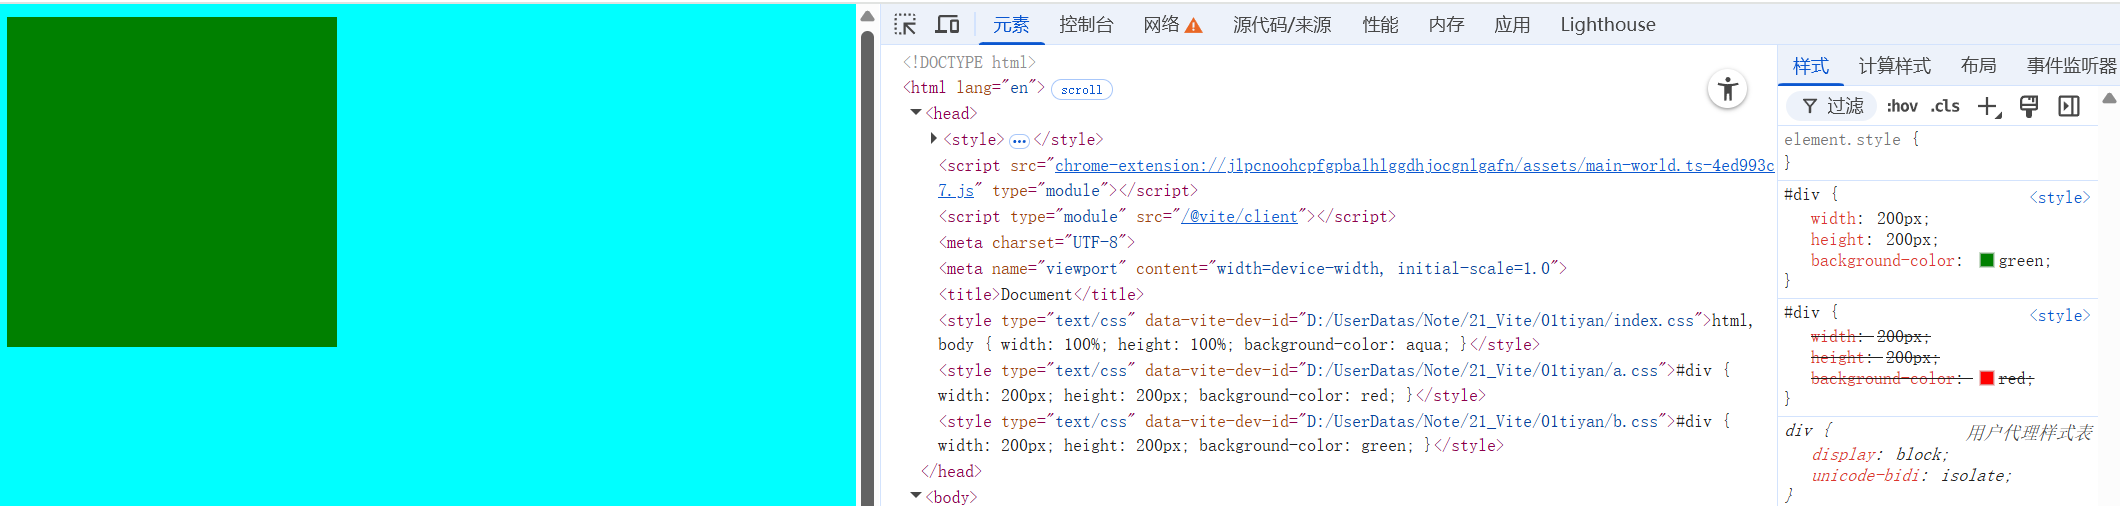
Task: Toggle the :hov element state button
Action: pyautogui.click(x=1902, y=106)
